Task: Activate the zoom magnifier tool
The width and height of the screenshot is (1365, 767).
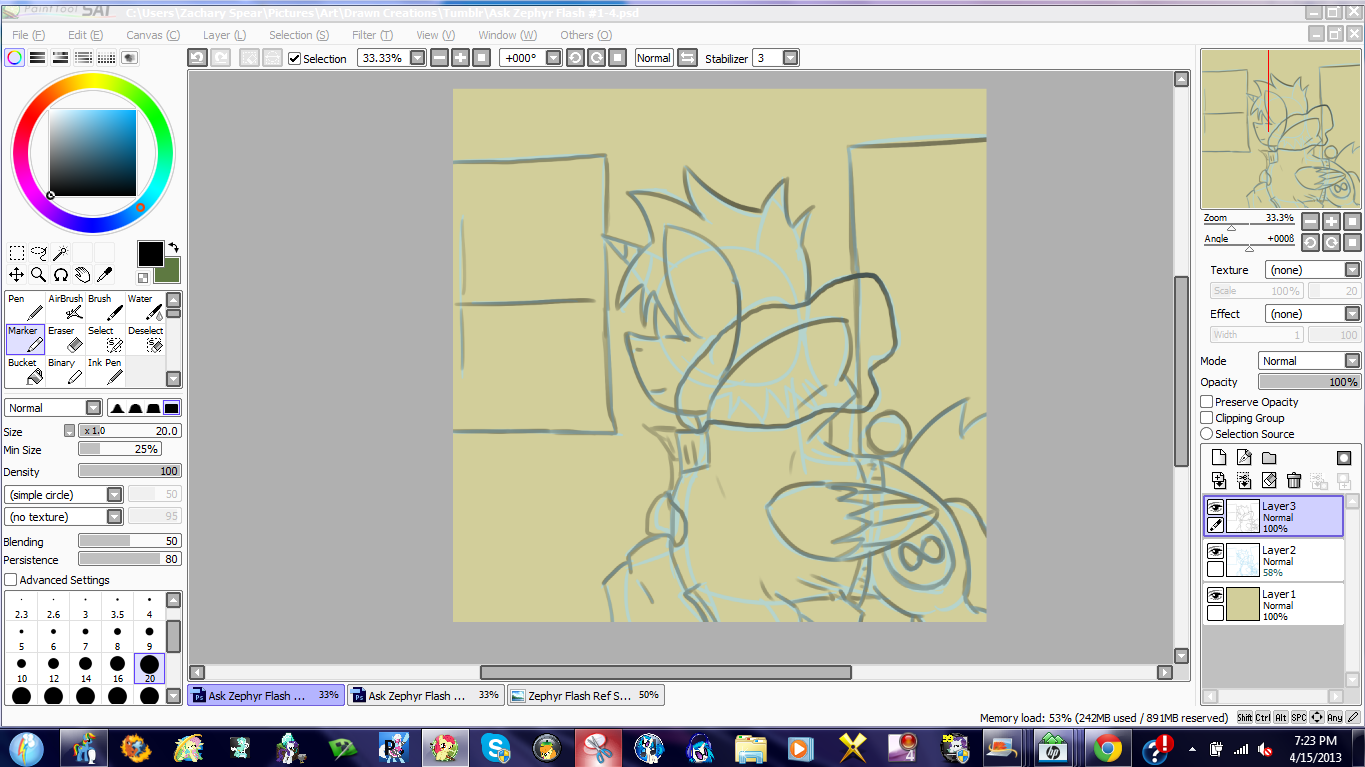Action: pyautogui.click(x=39, y=274)
